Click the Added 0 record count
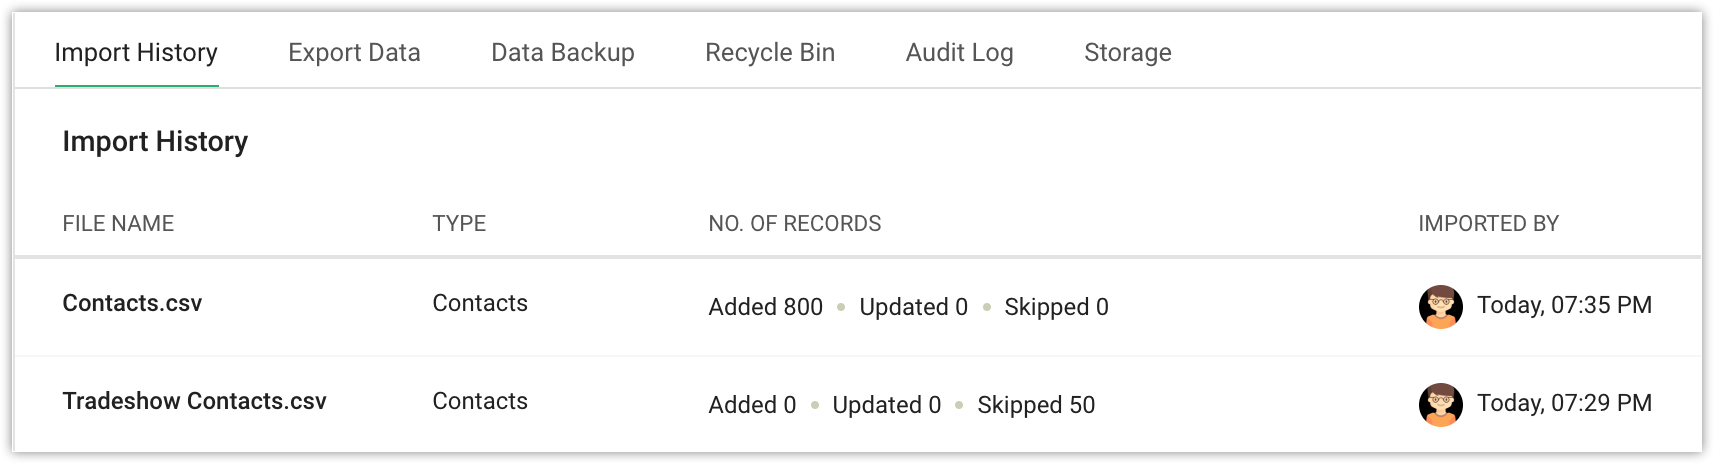1714x464 pixels. (x=752, y=405)
